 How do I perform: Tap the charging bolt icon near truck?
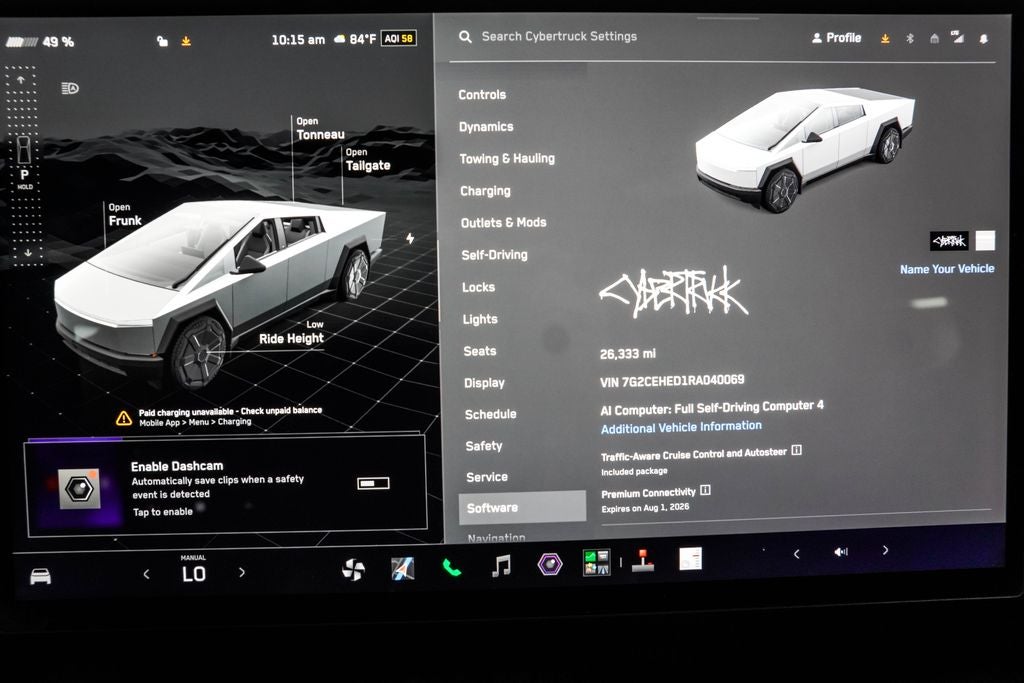pyautogui.click(x=410, y=238)
